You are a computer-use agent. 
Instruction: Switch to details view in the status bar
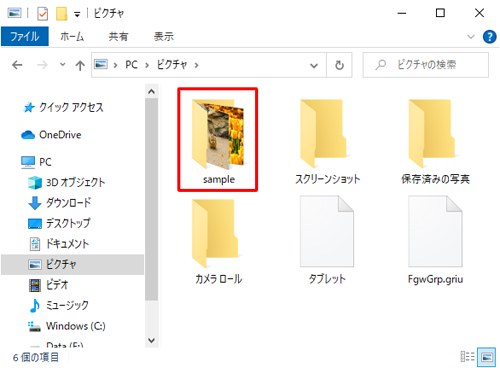click(x=467, y=357)
